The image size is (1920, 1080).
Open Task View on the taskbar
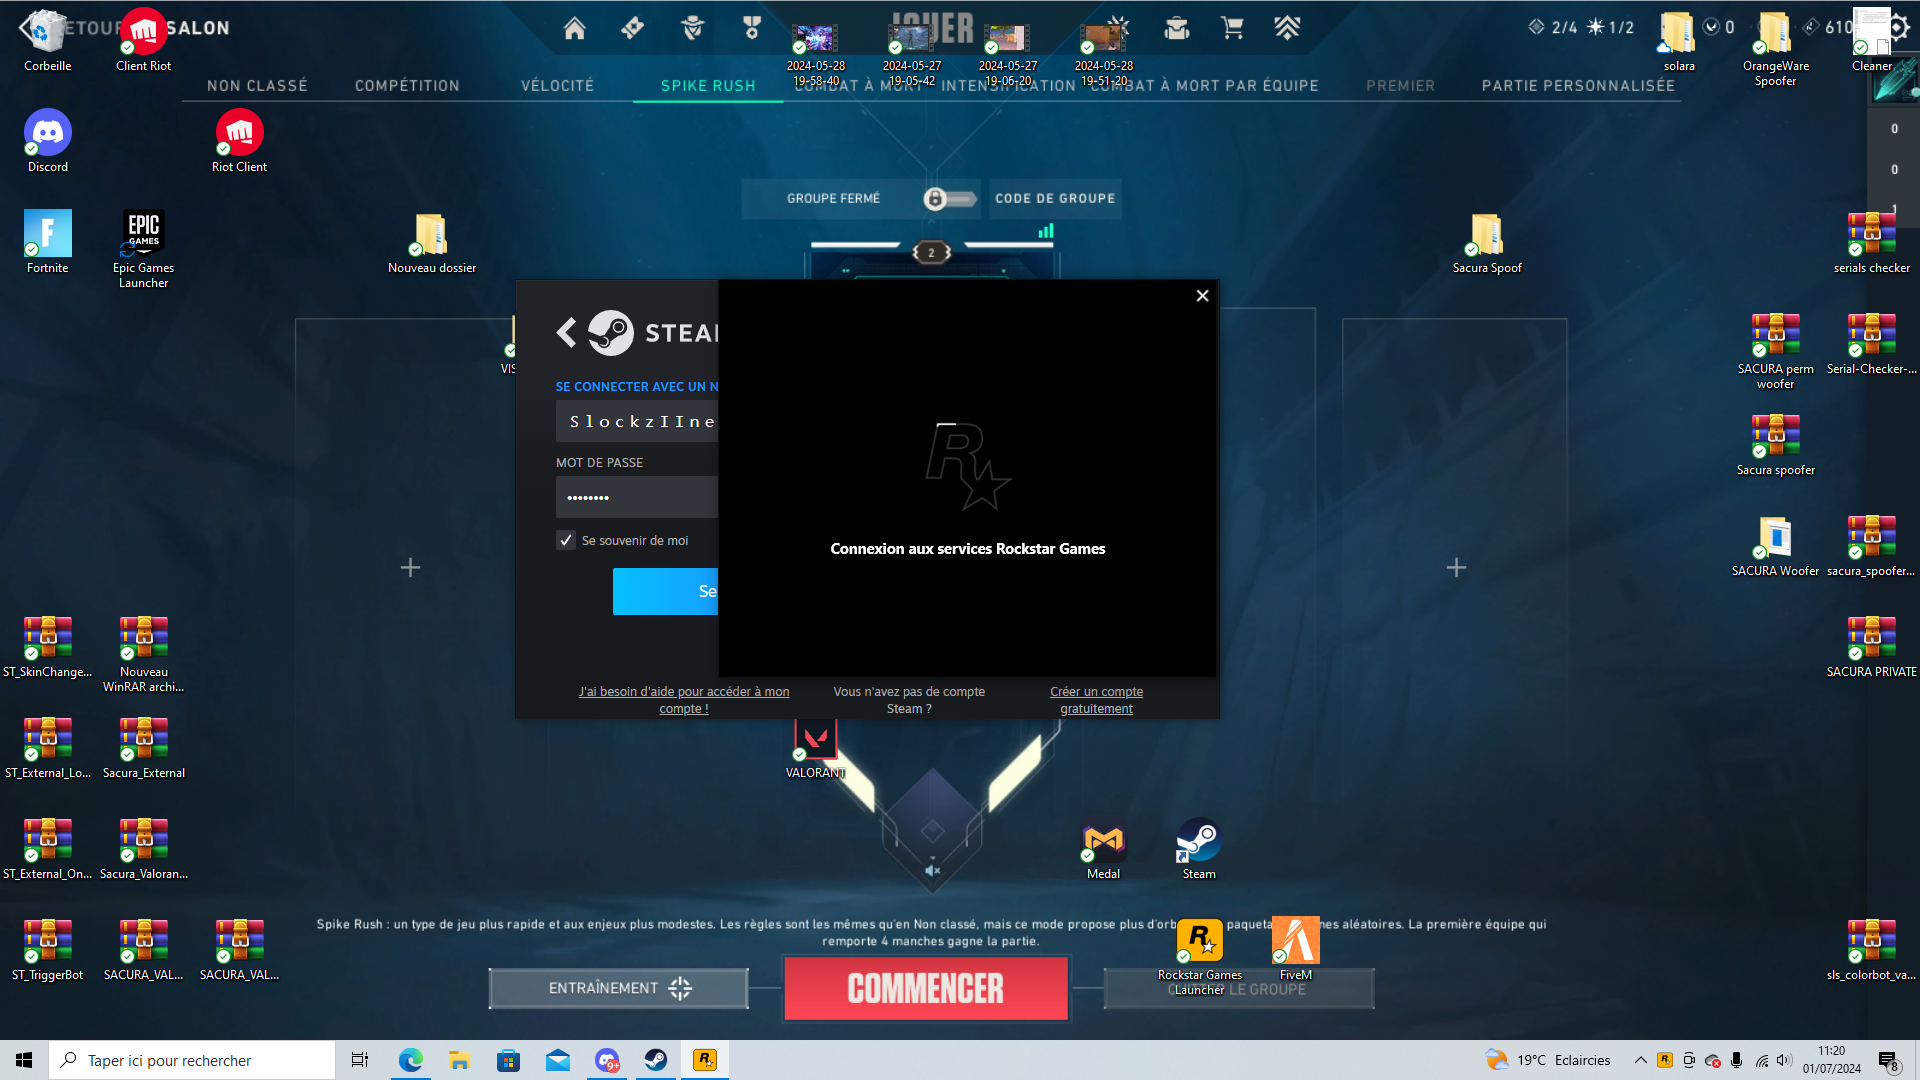click(360, 1060)
